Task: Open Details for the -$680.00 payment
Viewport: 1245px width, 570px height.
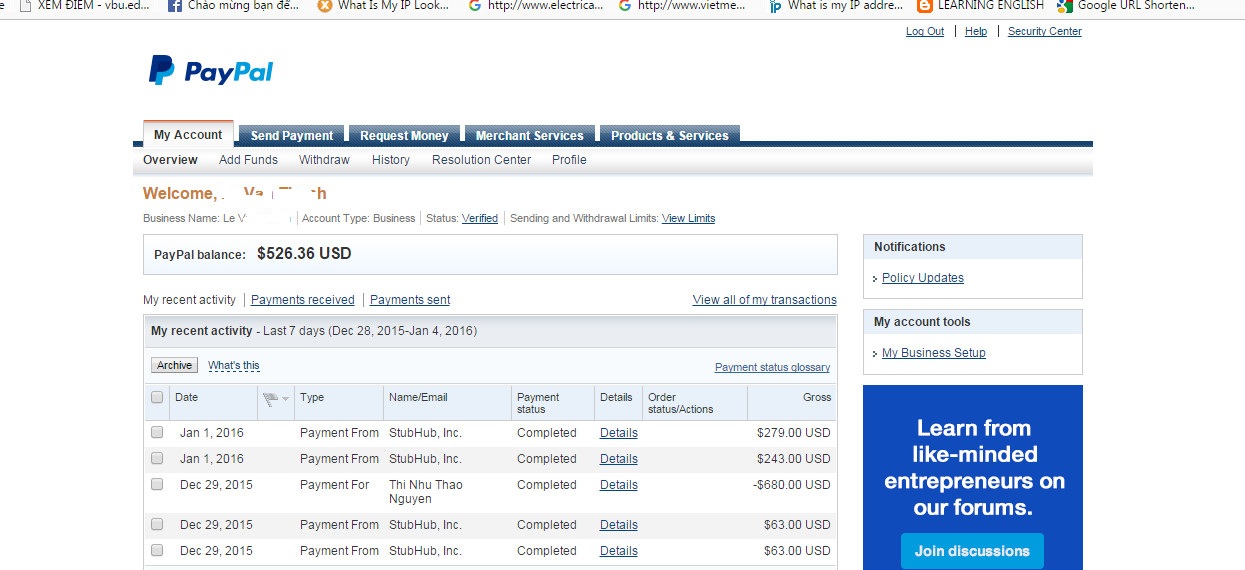Action: click(x=619, y=485)
